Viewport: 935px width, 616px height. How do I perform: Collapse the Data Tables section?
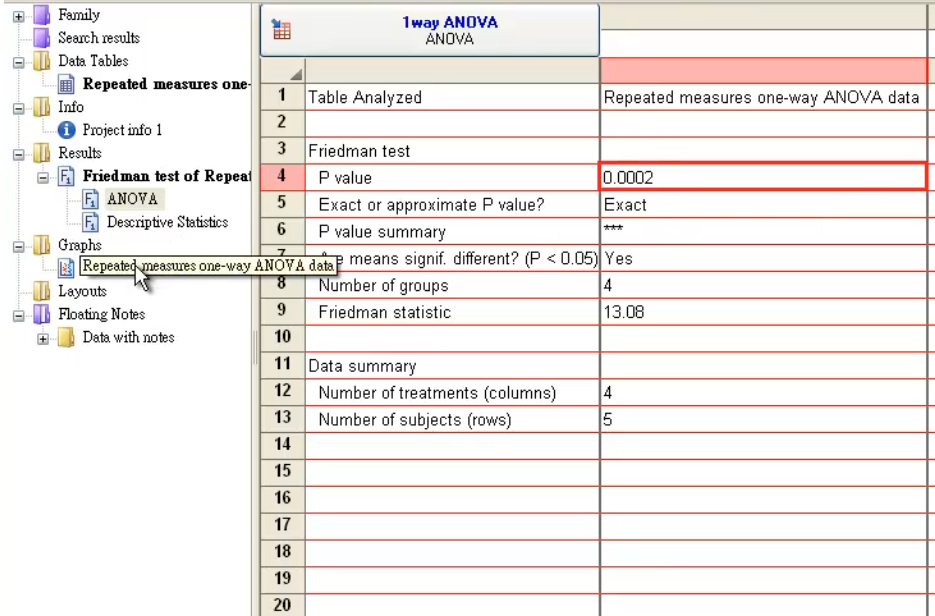click(18, 62)
